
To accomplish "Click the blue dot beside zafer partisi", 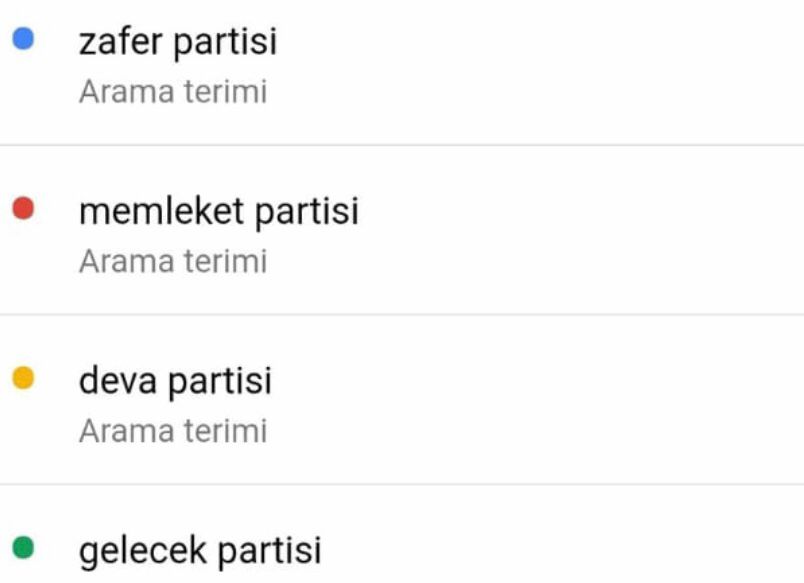I will [23, 39].
